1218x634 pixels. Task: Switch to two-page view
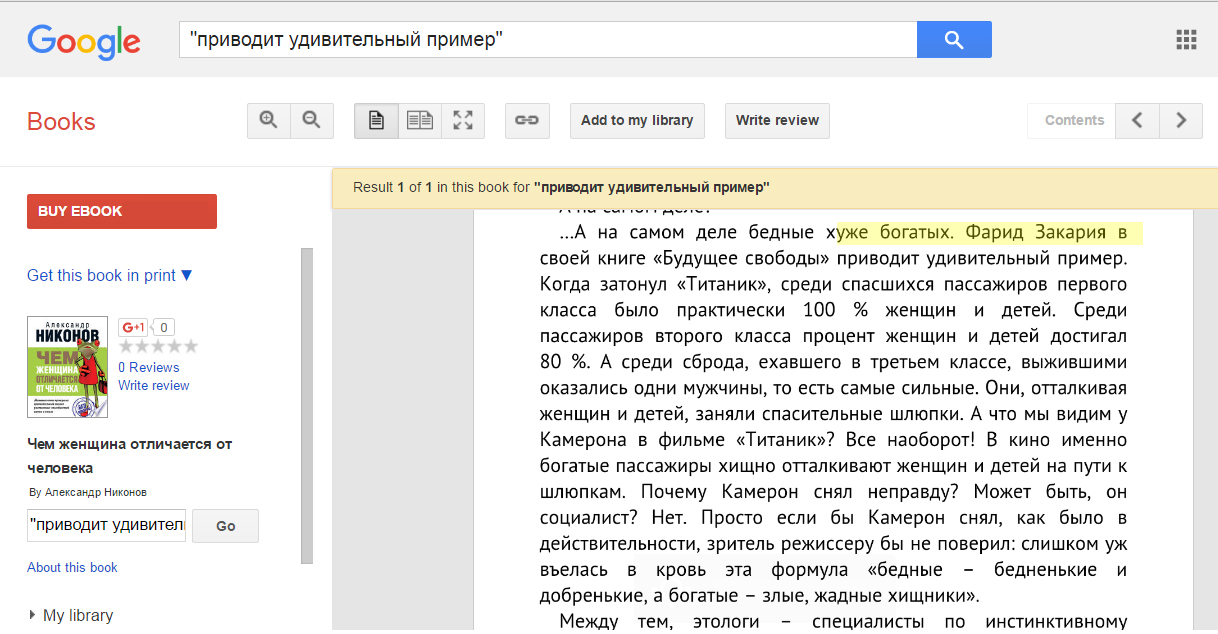[x=420, y=121]
